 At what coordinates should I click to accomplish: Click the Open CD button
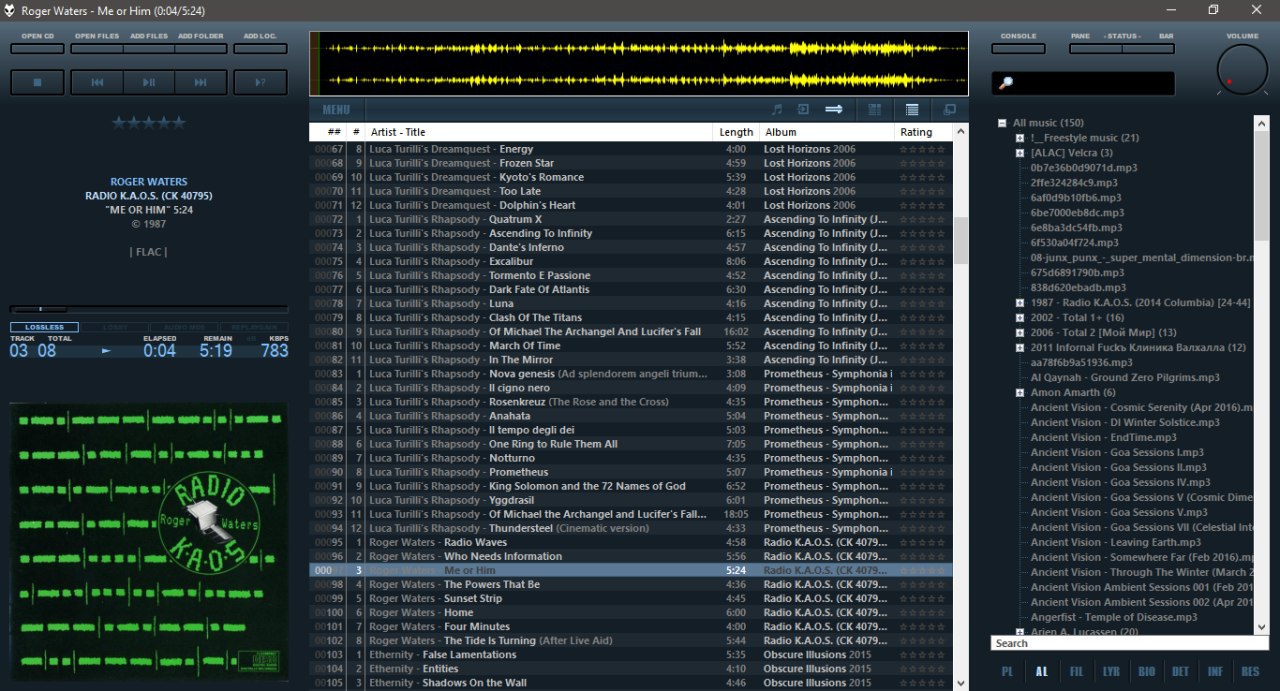tap(38, 48)
